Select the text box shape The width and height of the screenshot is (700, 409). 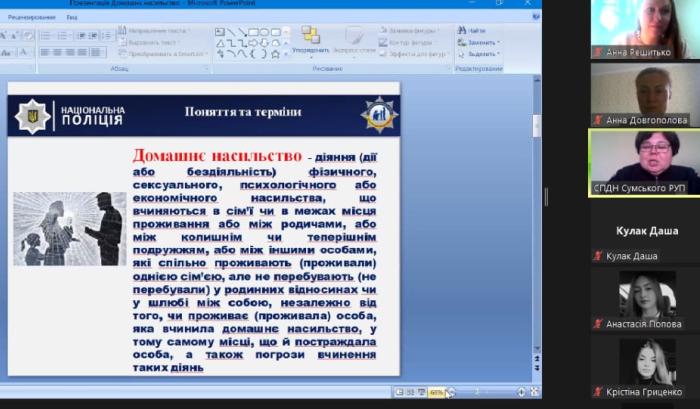220,32
